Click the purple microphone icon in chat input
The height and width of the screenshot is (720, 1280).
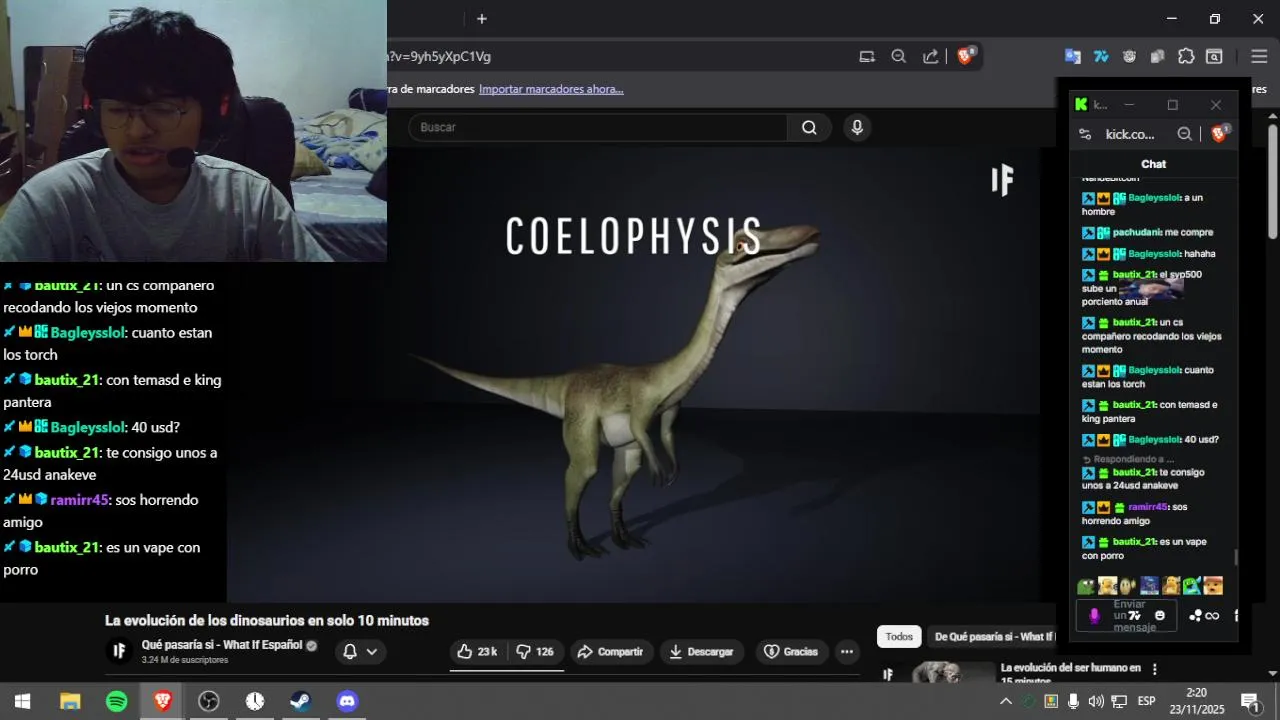point(1094,616)
